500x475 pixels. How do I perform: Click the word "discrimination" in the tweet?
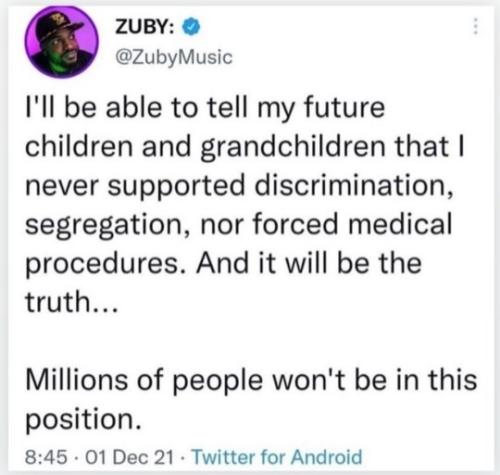click(x=354, y=186)
